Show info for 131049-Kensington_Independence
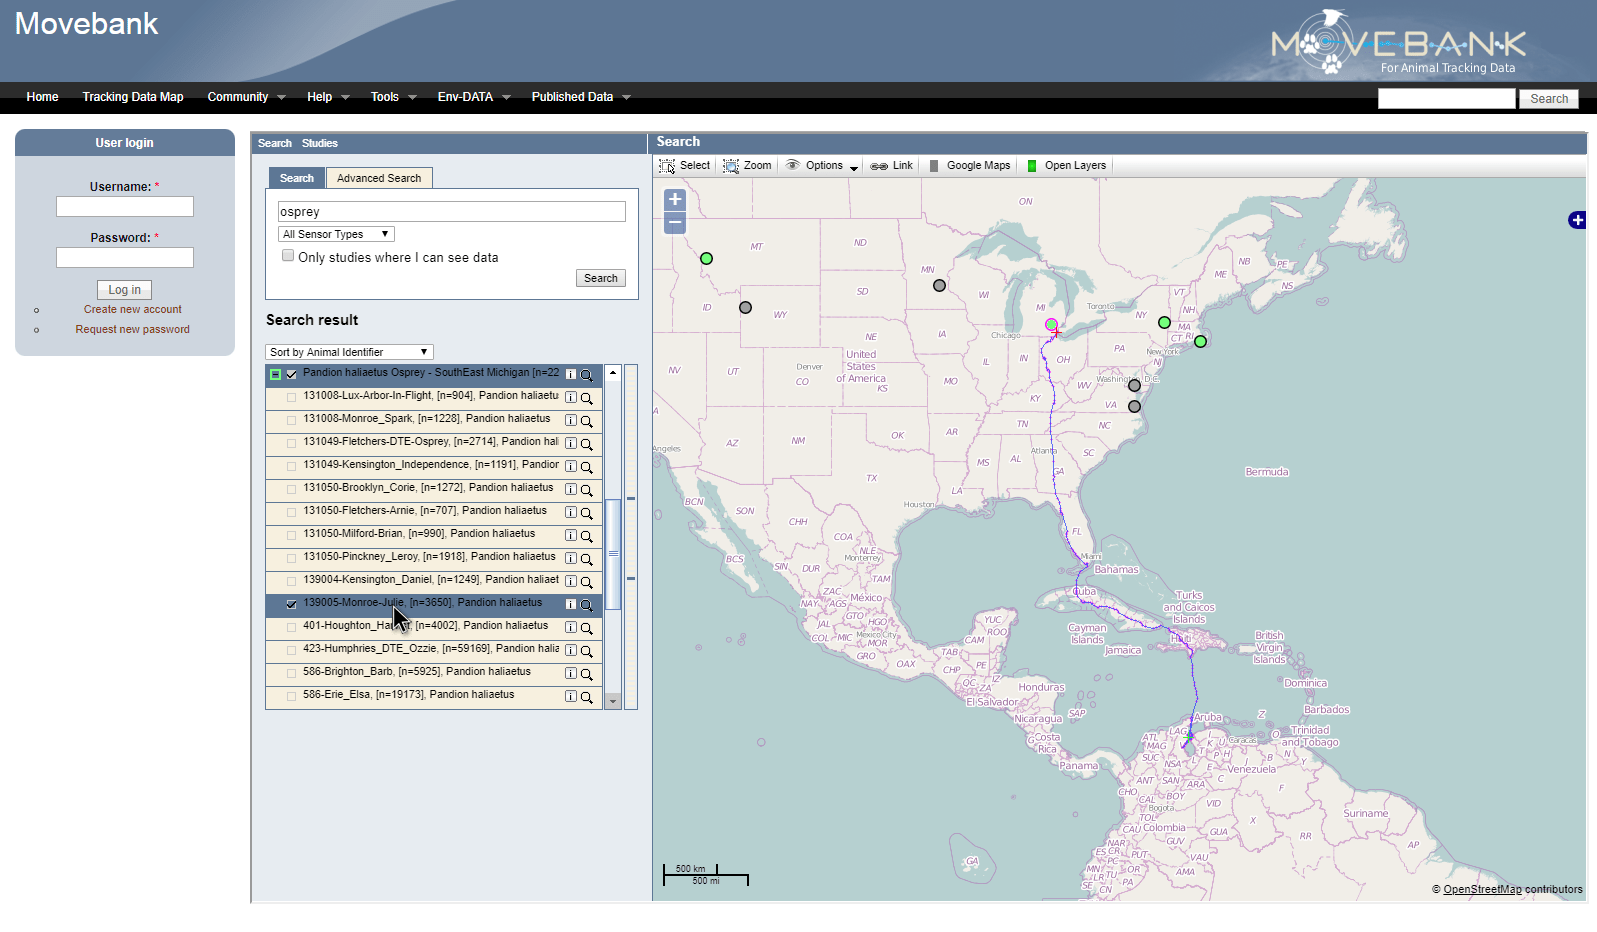This screenshot has width=1597, height=932. (x=571, y=467)
